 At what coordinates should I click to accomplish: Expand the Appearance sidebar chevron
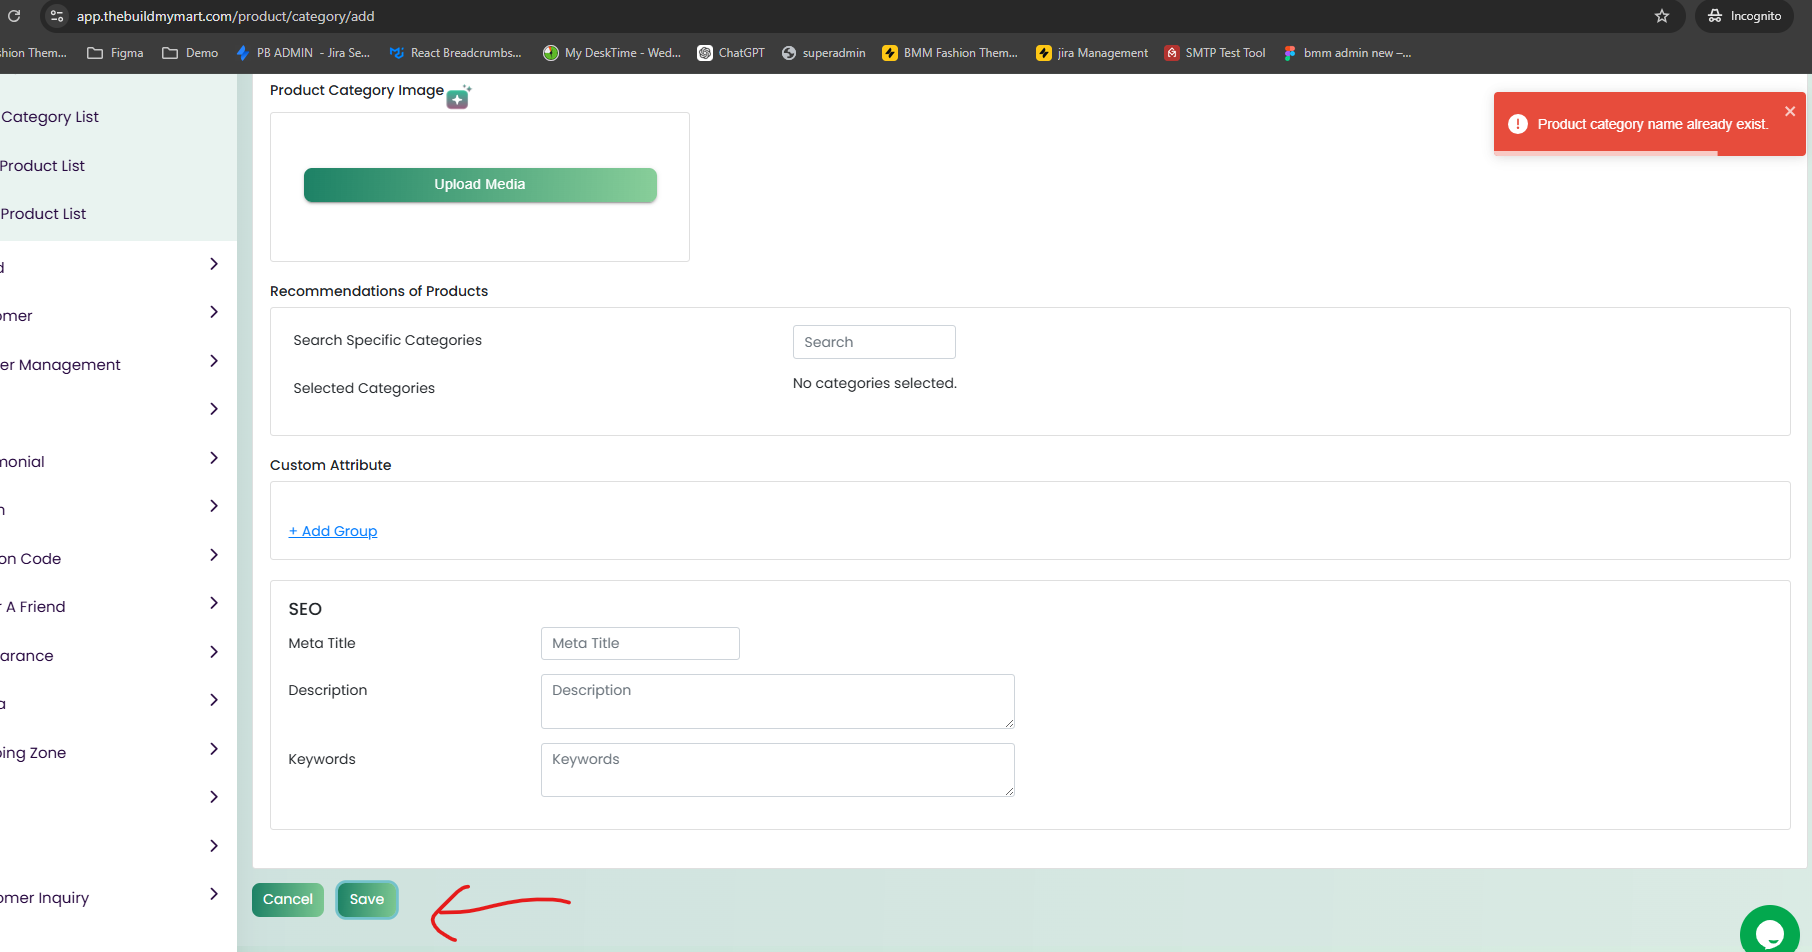tap(214, 652)
